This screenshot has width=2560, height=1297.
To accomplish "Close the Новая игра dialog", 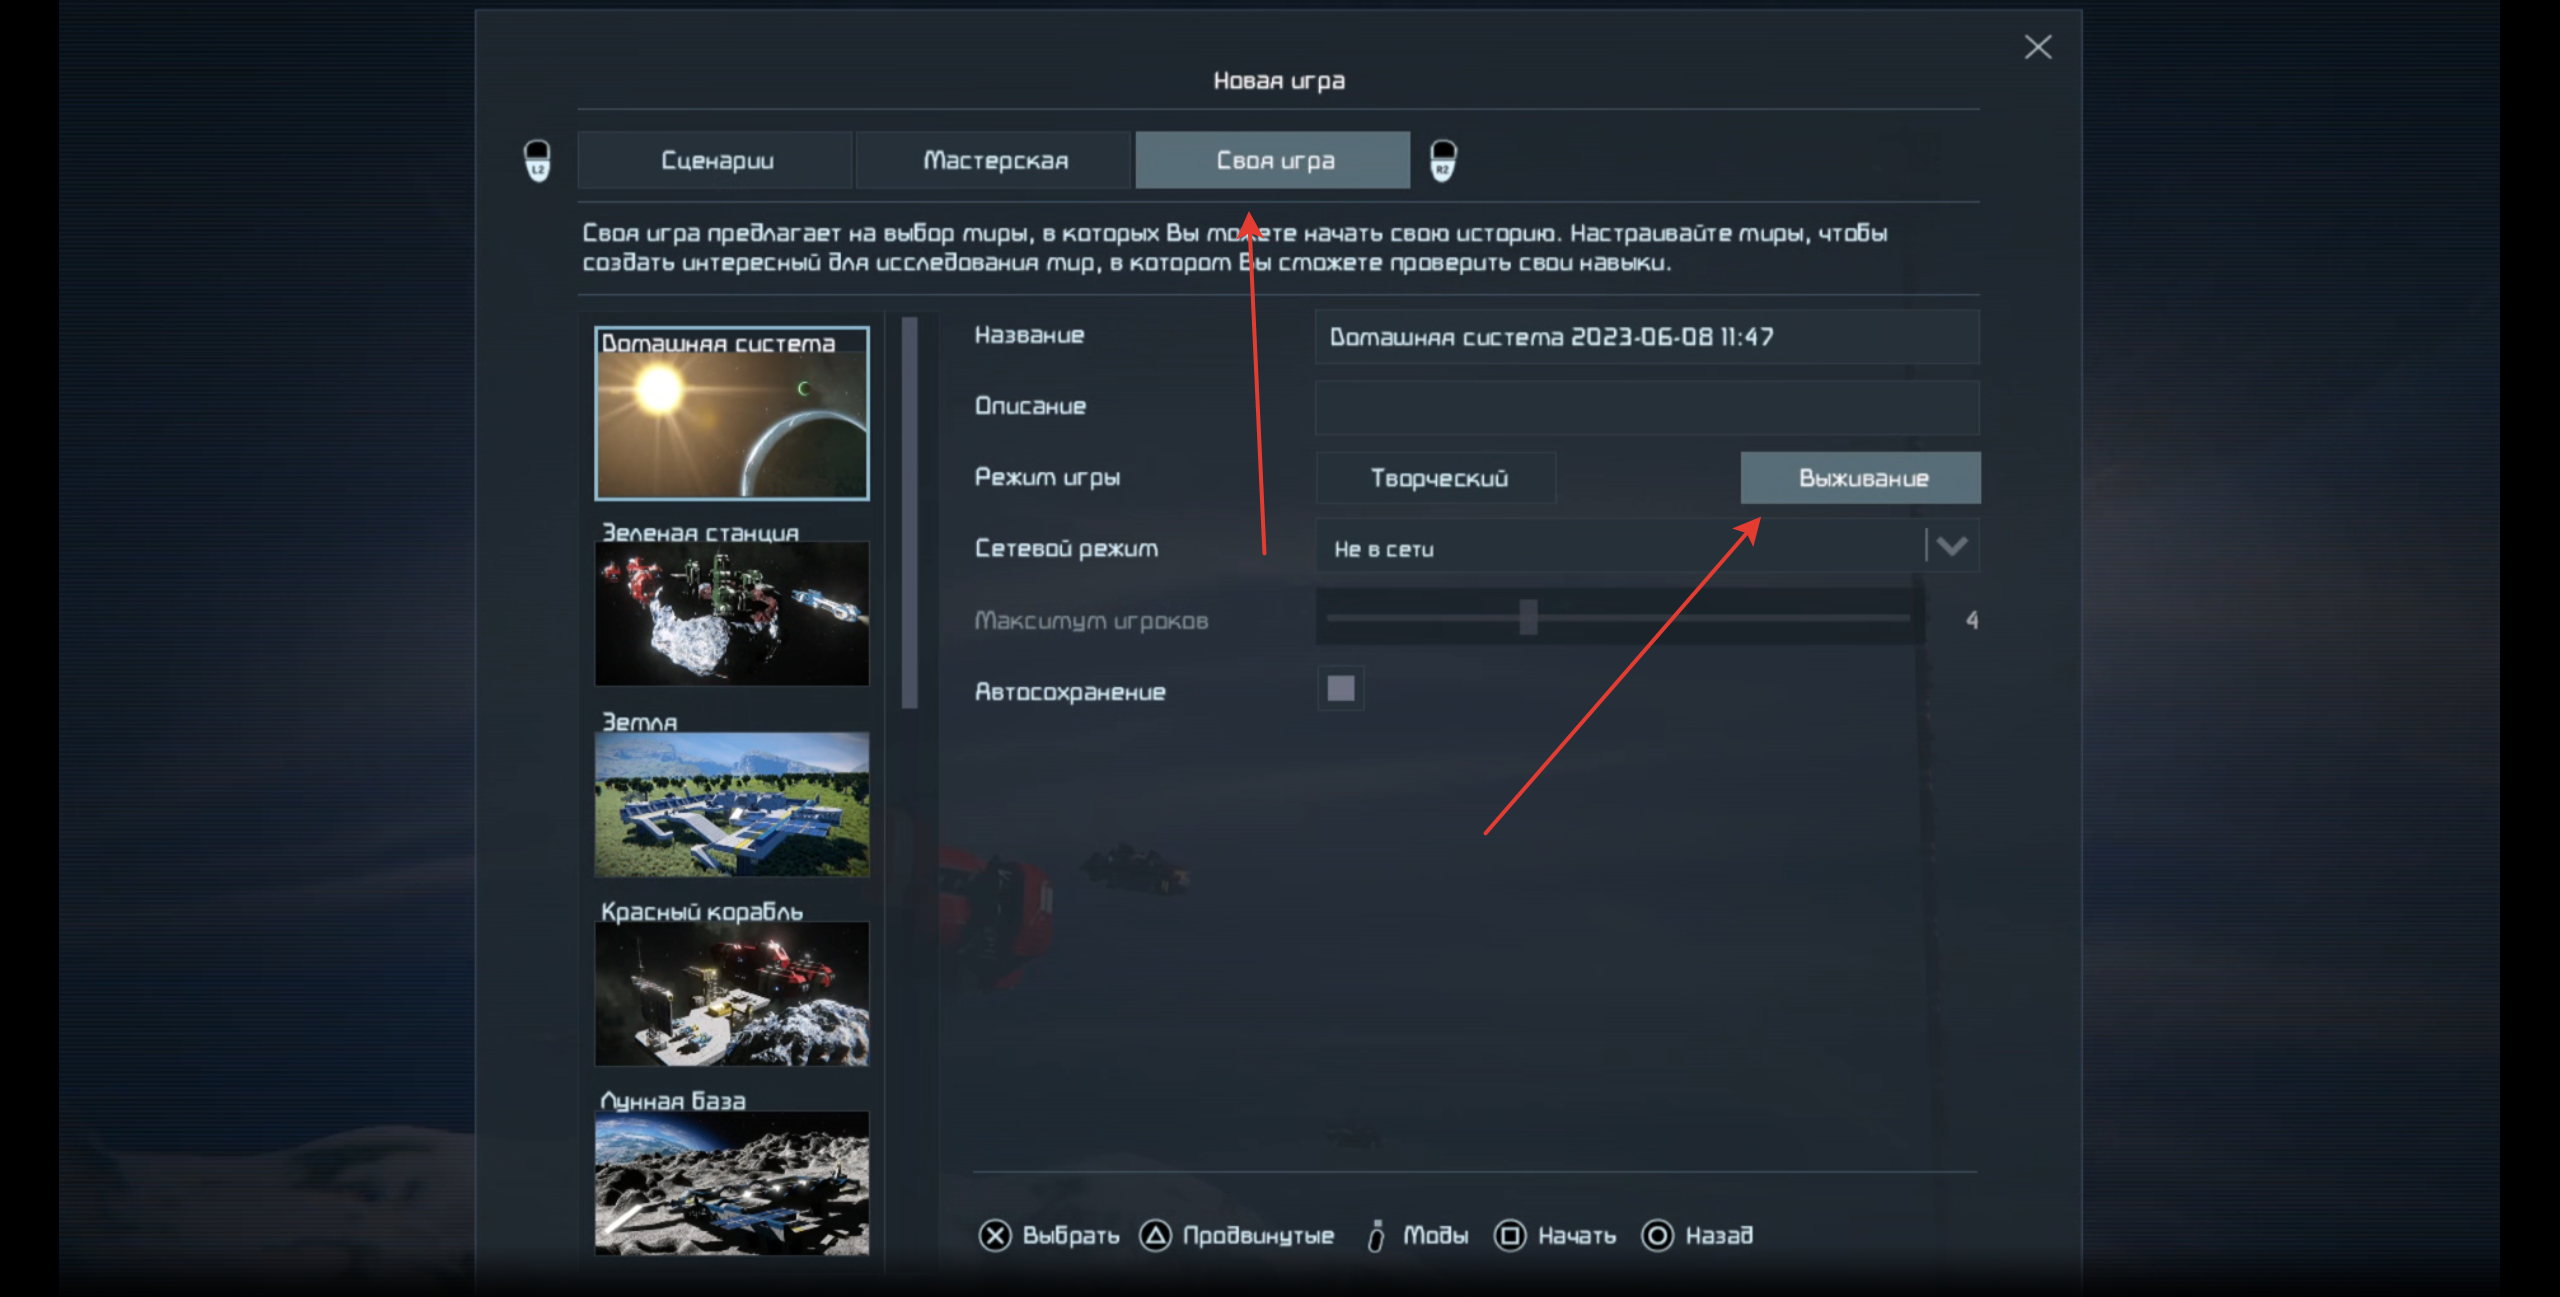I will coord(2037,47).
